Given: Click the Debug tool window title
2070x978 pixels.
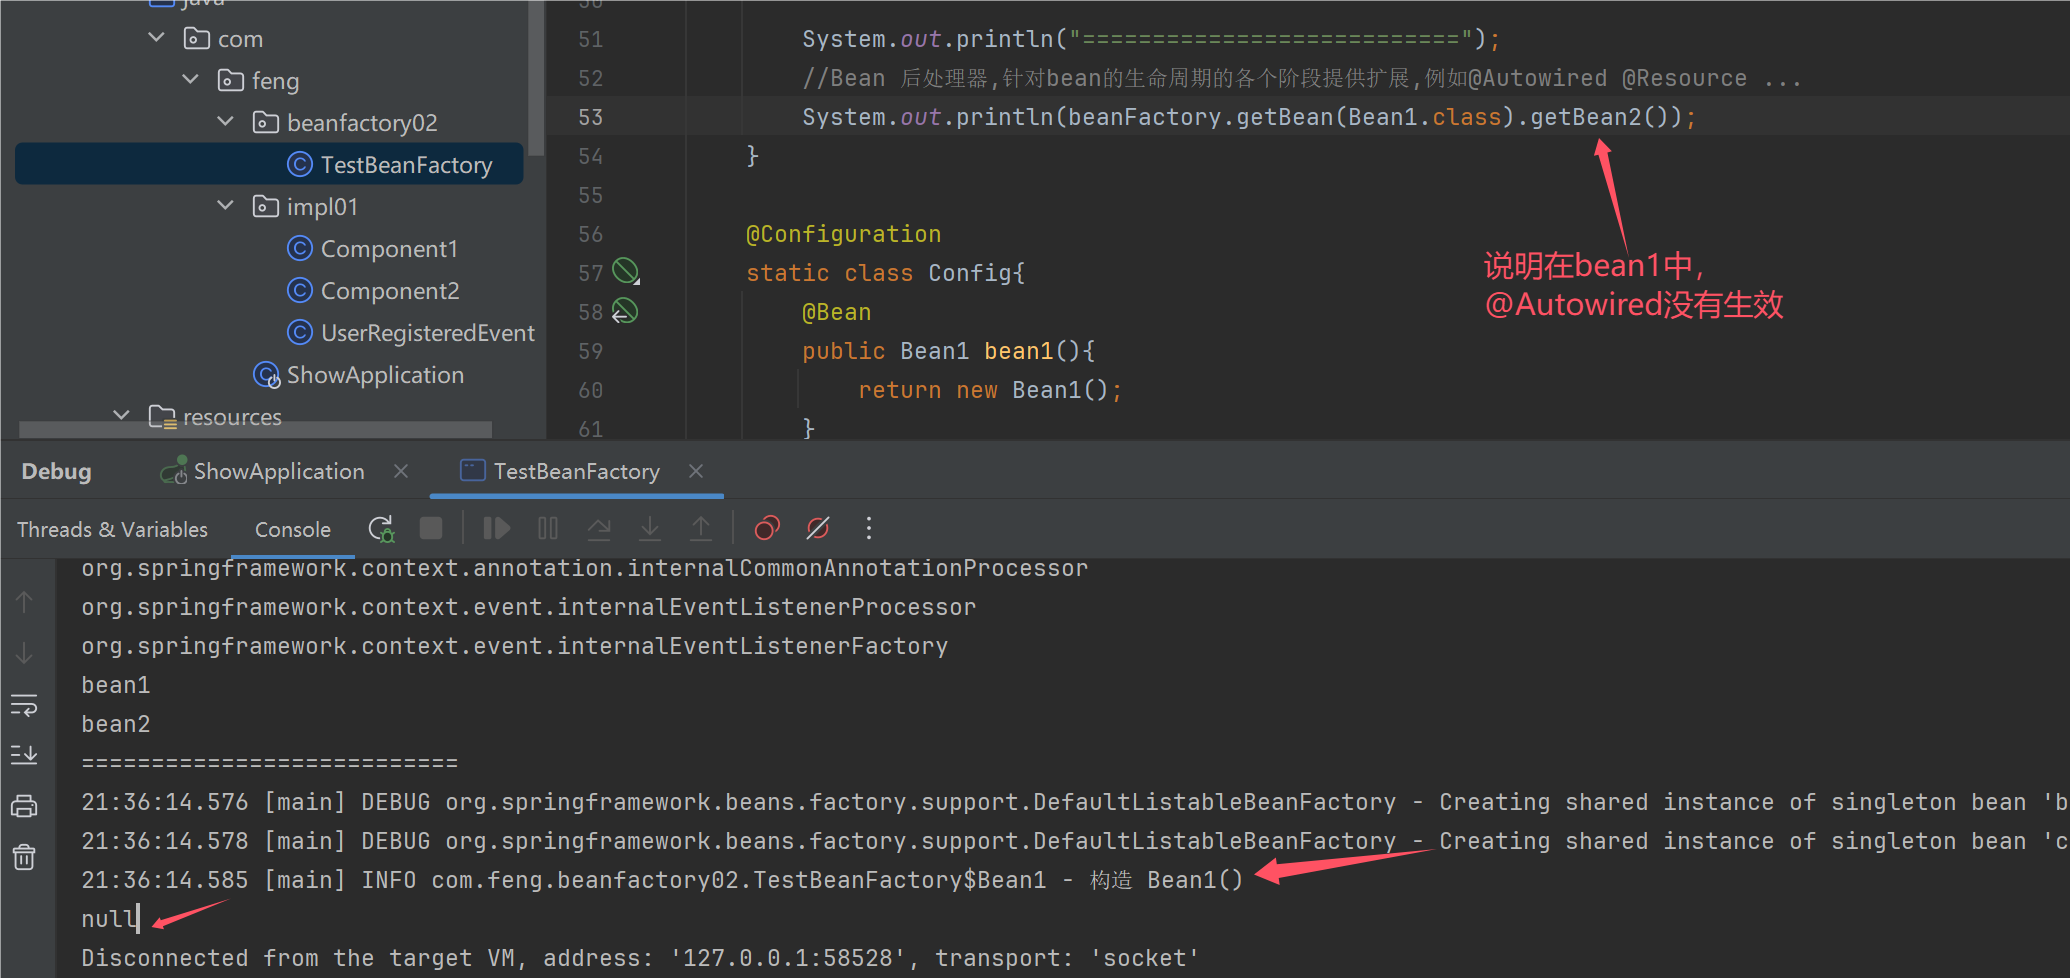Looking at the screenshot, I should coord(56,471).
